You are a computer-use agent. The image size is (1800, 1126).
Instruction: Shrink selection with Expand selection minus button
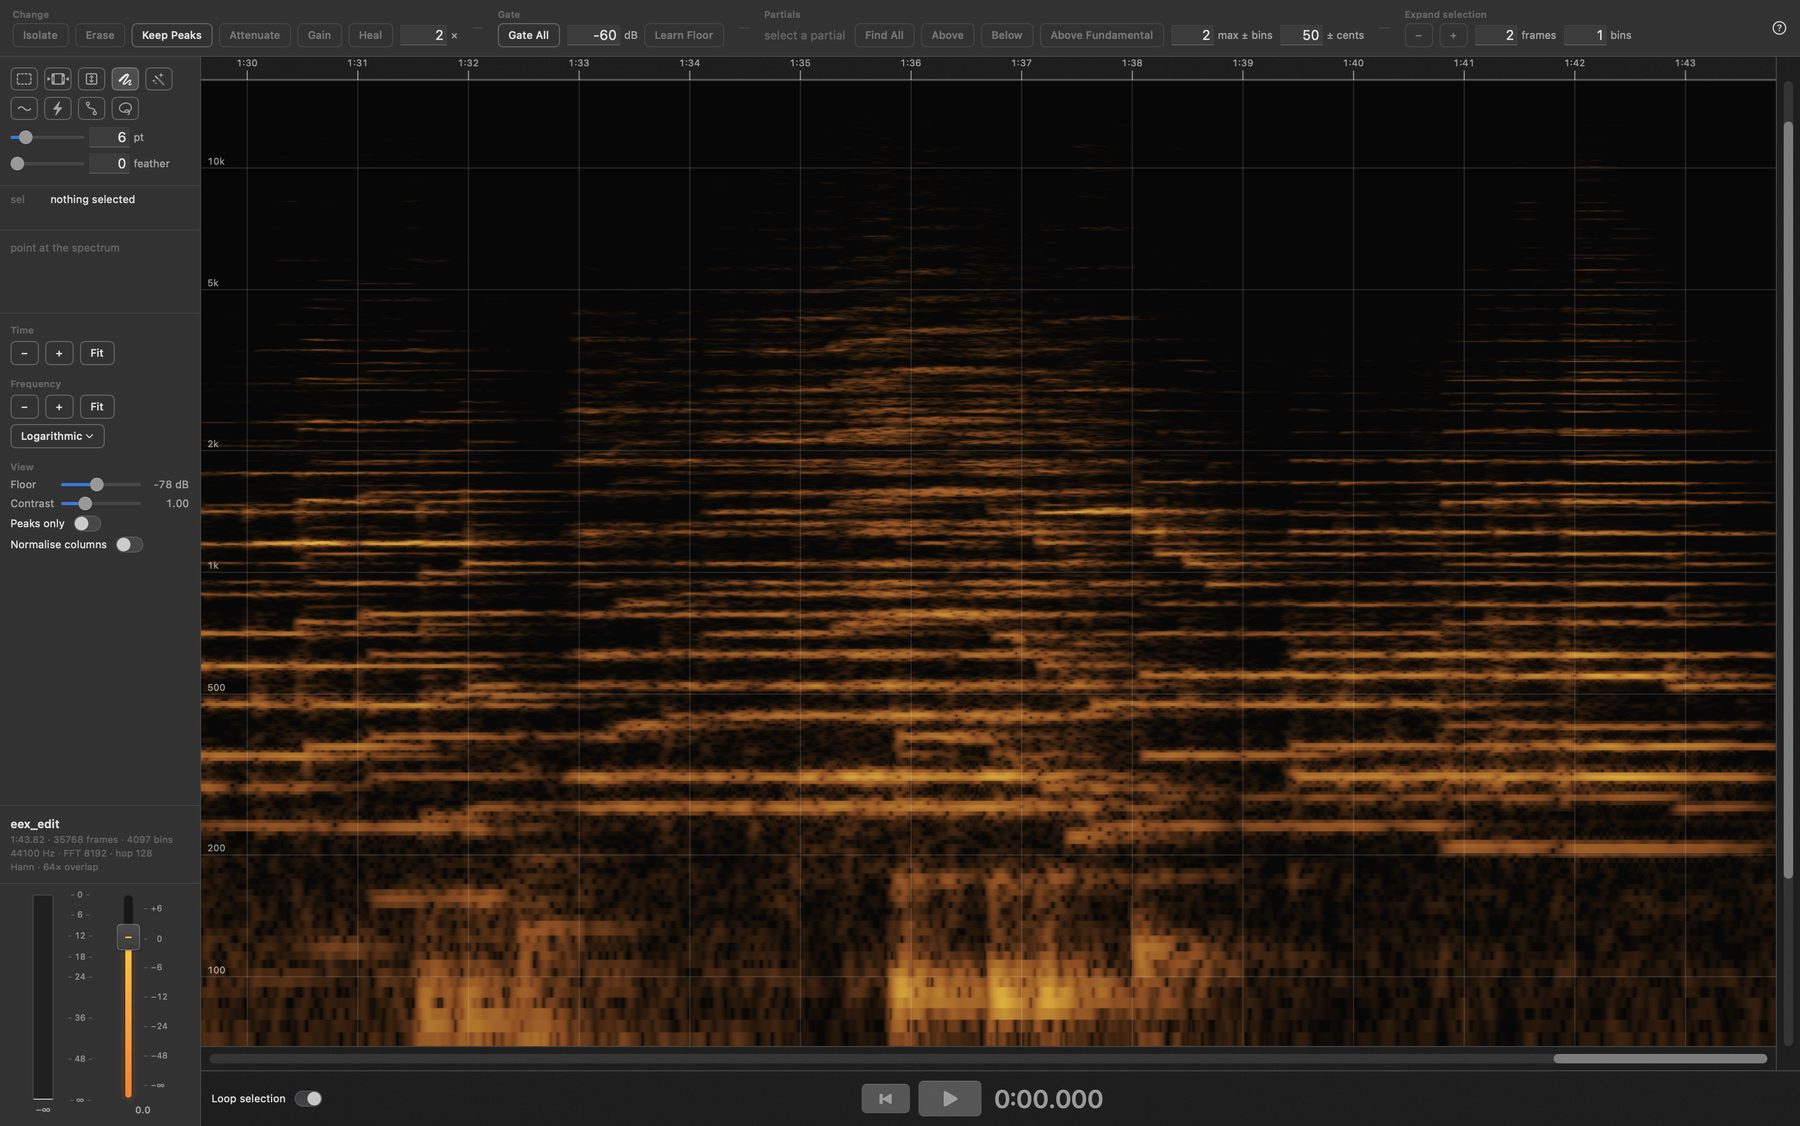click(x=1418, y=35)
